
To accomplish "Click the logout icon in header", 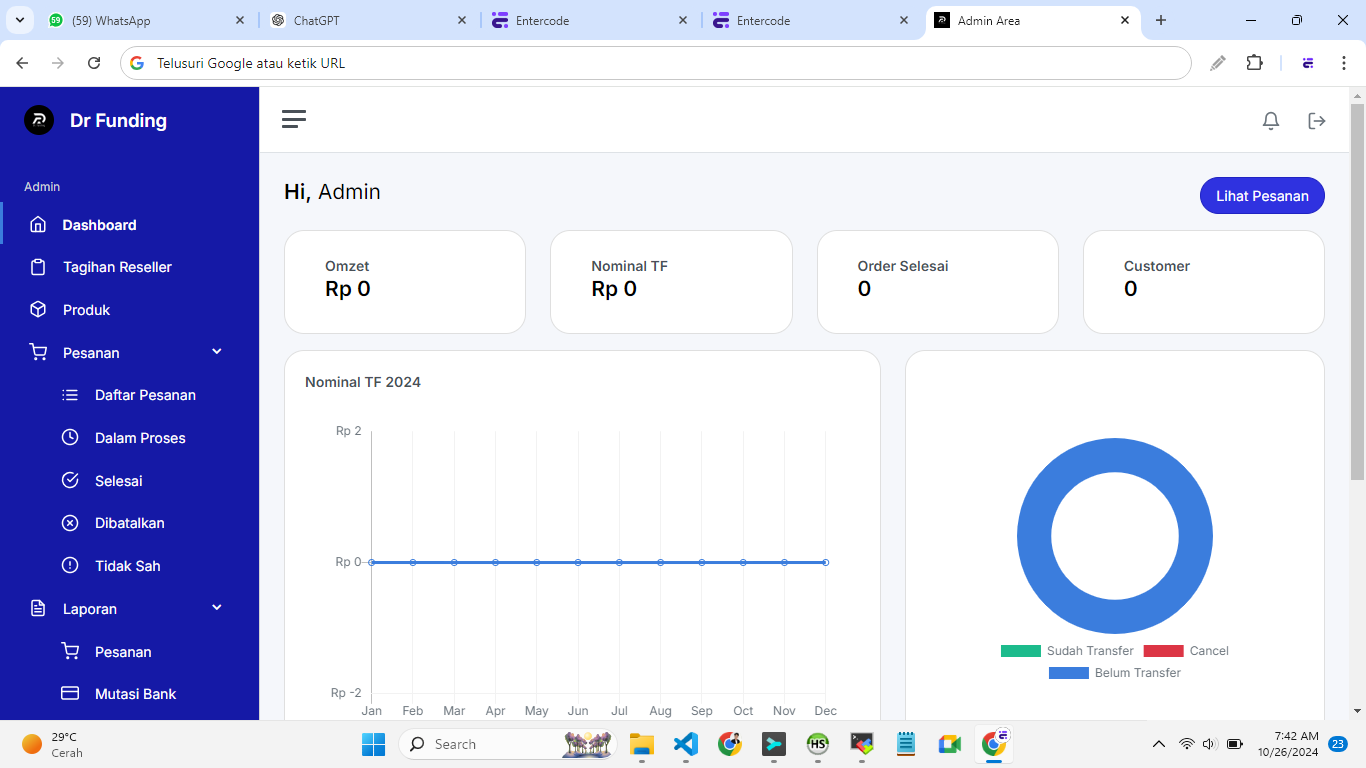I will pyautogui.click(x=1317, y=121).
